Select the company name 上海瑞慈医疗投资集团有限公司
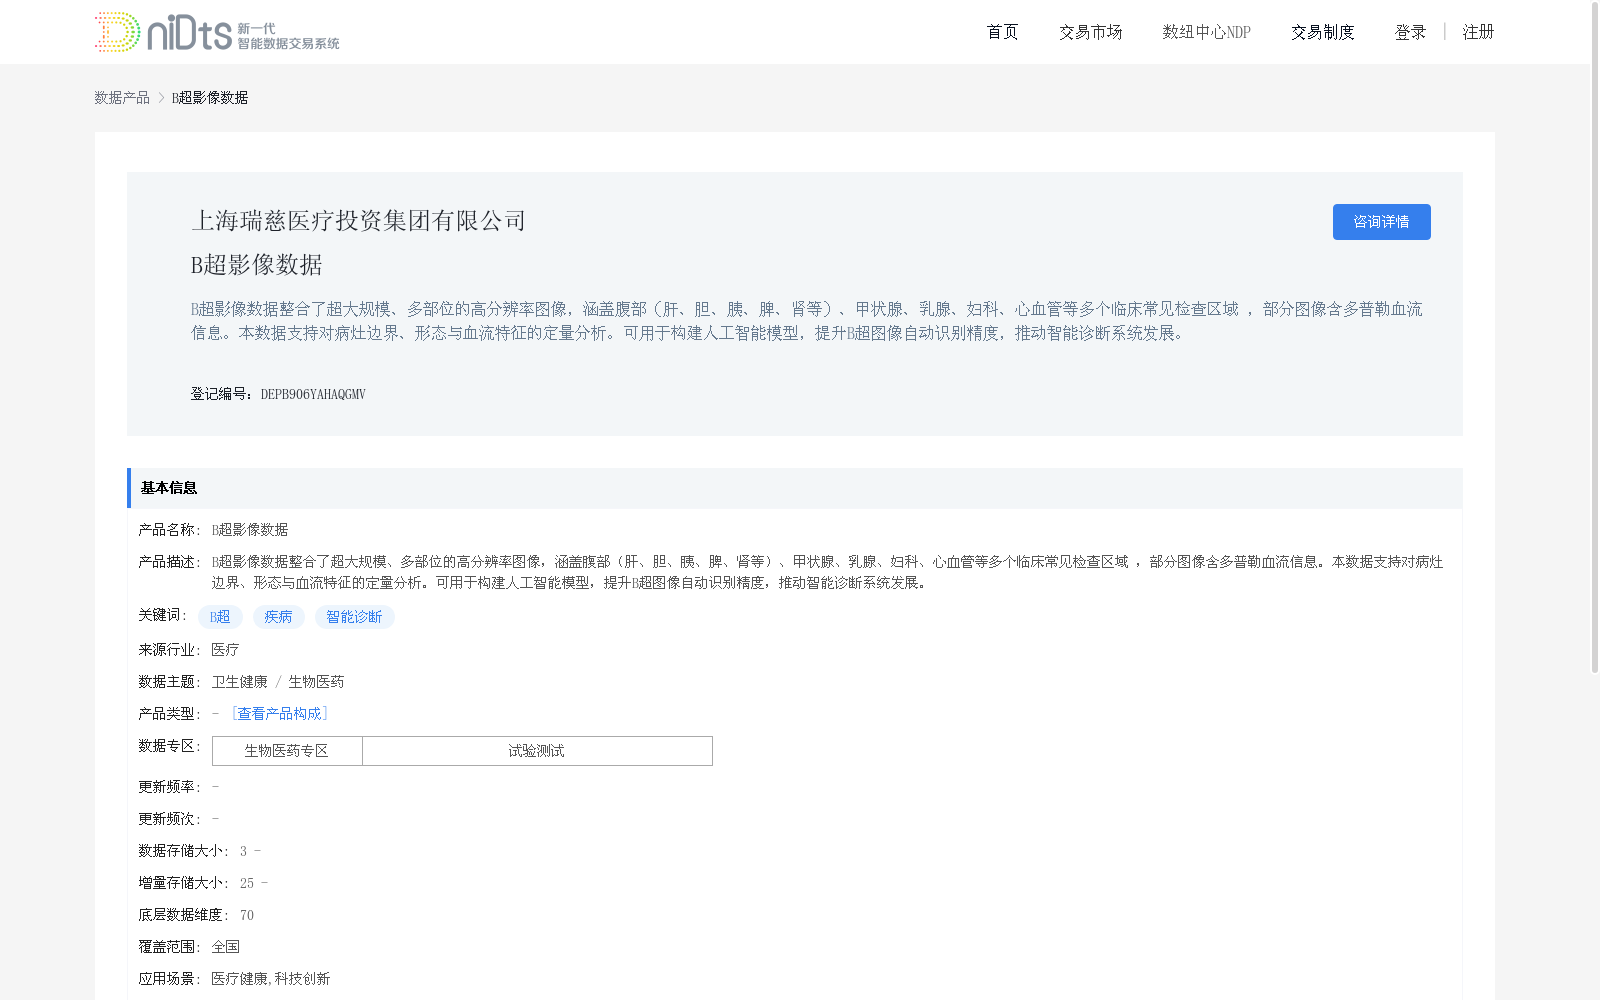 coord(358,221)
